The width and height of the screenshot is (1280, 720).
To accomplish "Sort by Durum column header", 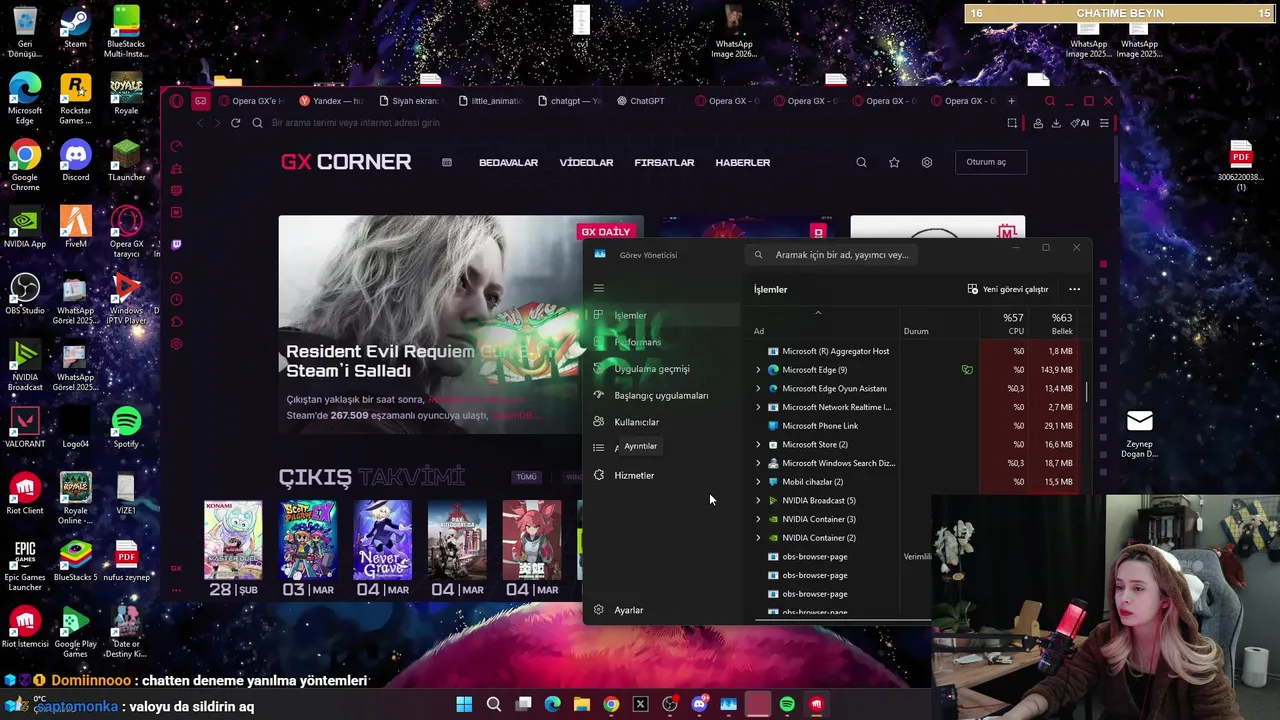I will coord(916,331).
